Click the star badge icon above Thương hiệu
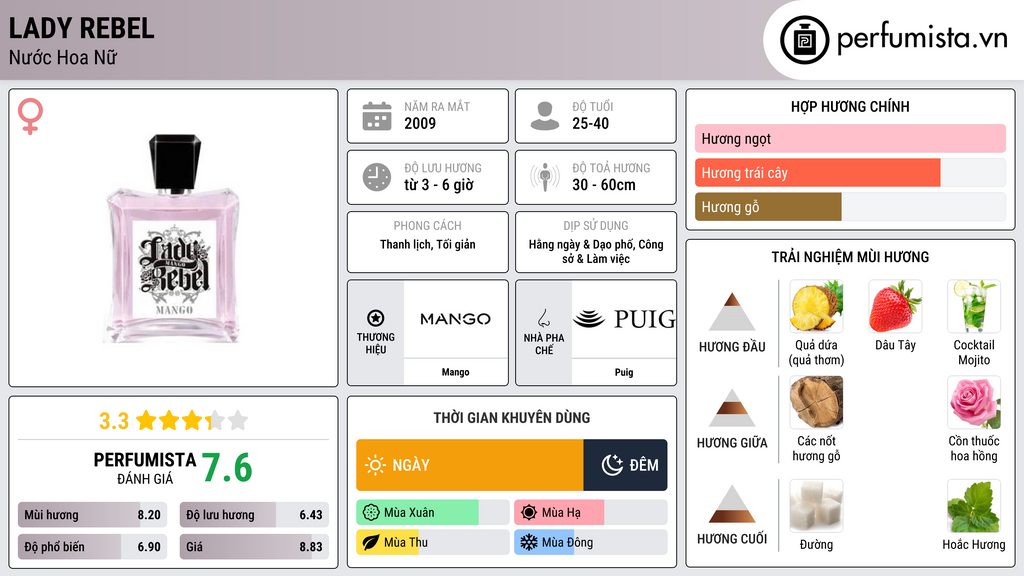This screenshot has width=1024, height=576. [x=376, y=318]
